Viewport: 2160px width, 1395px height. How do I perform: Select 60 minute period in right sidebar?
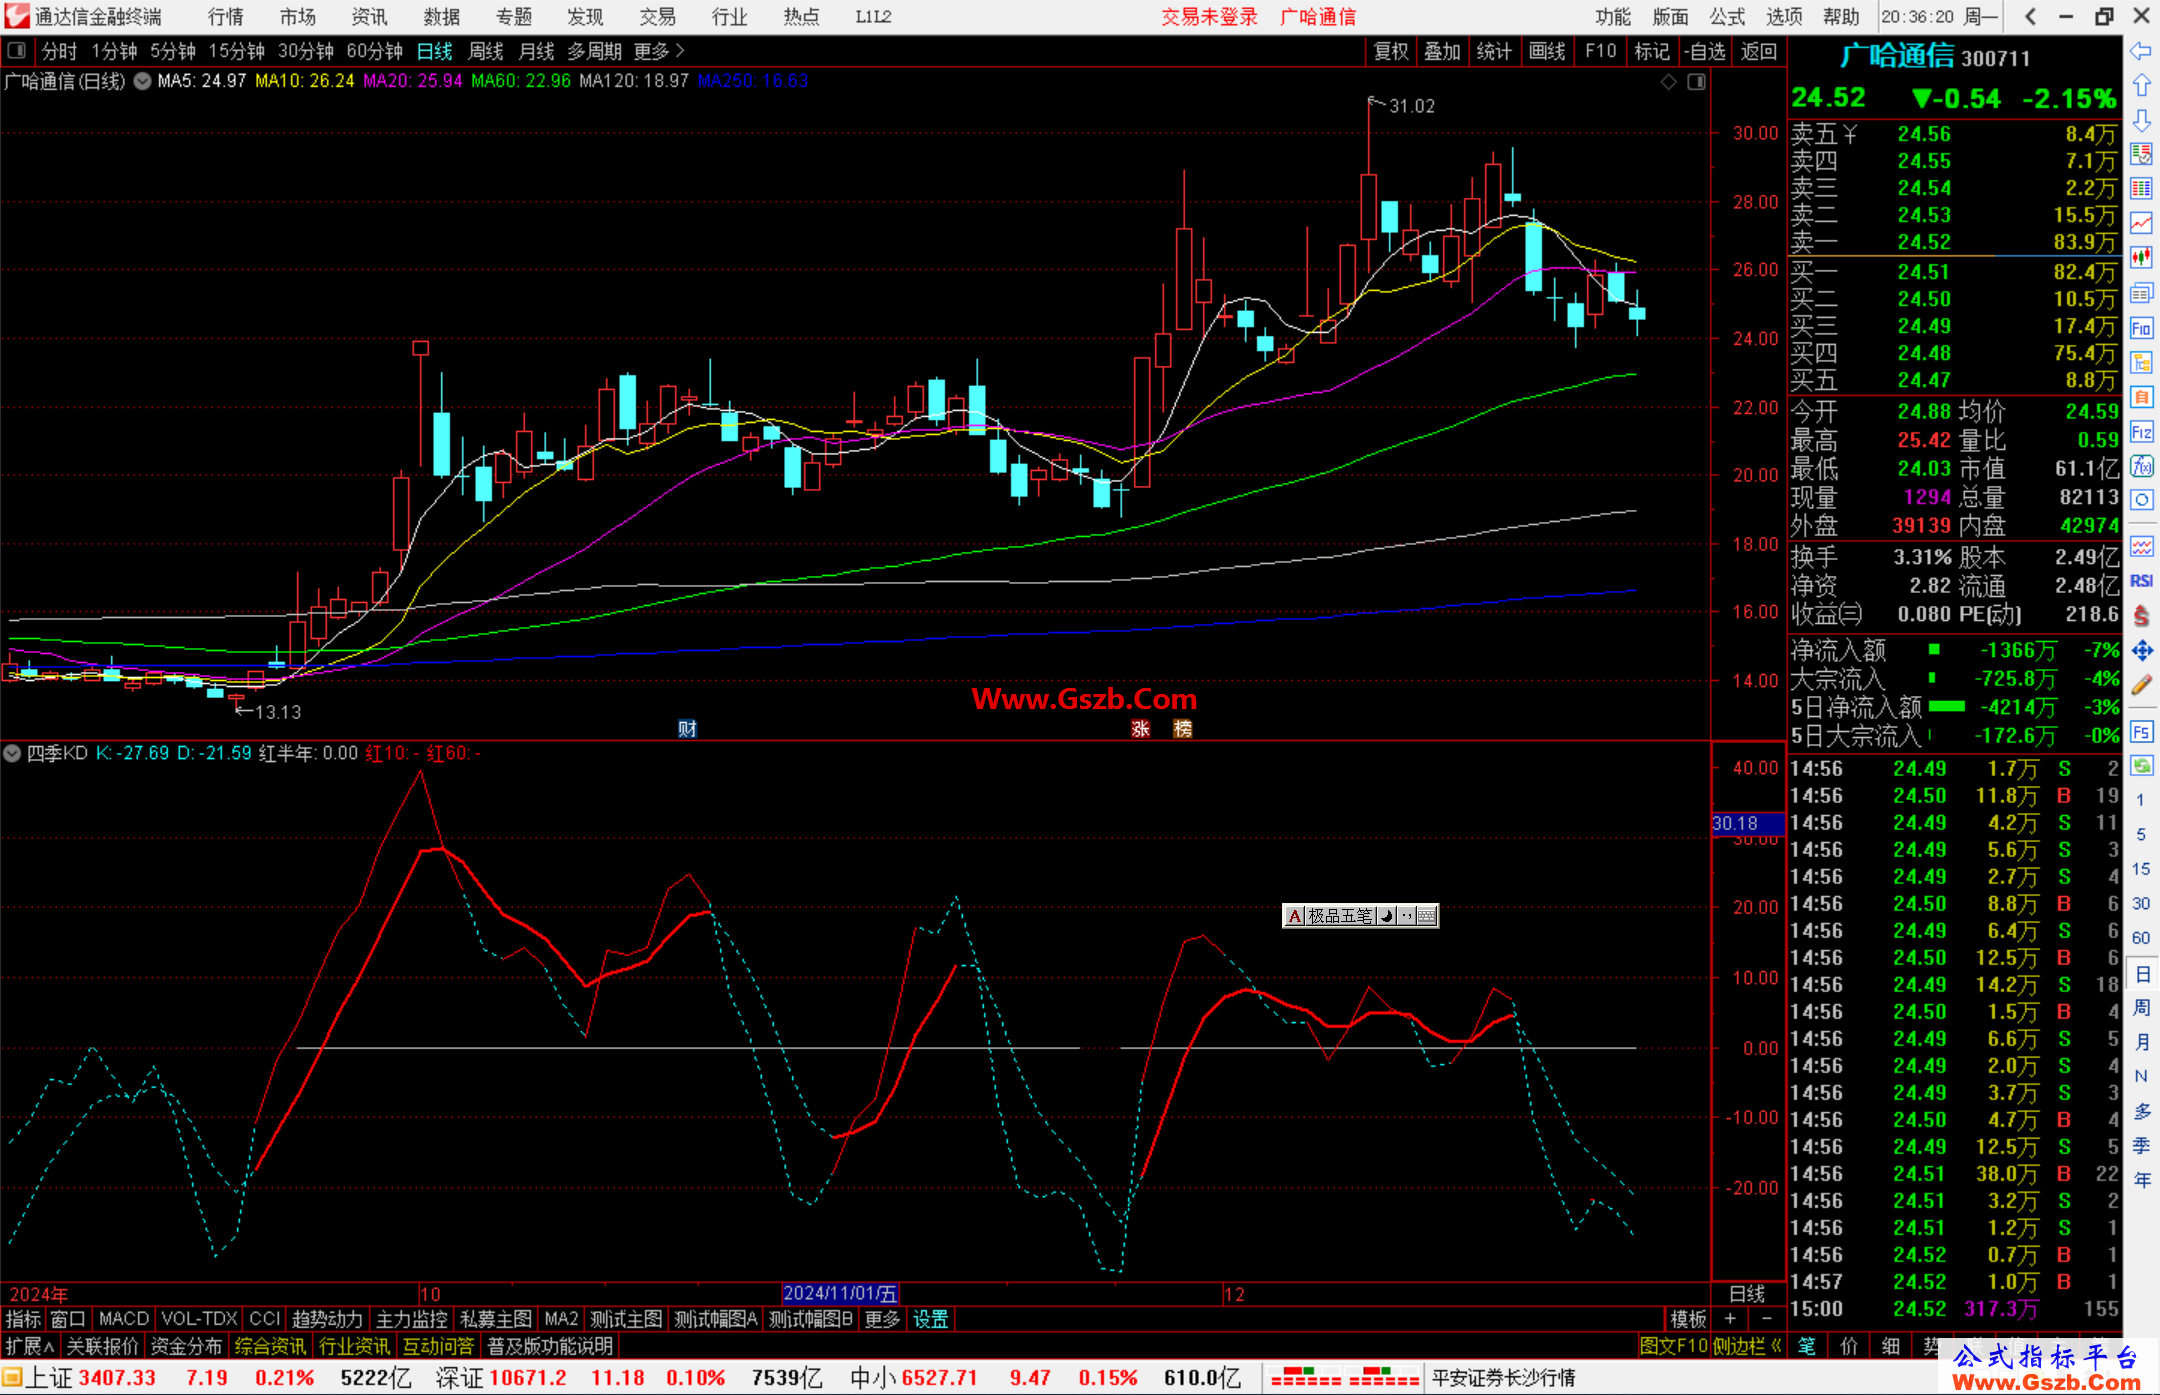2141,938
